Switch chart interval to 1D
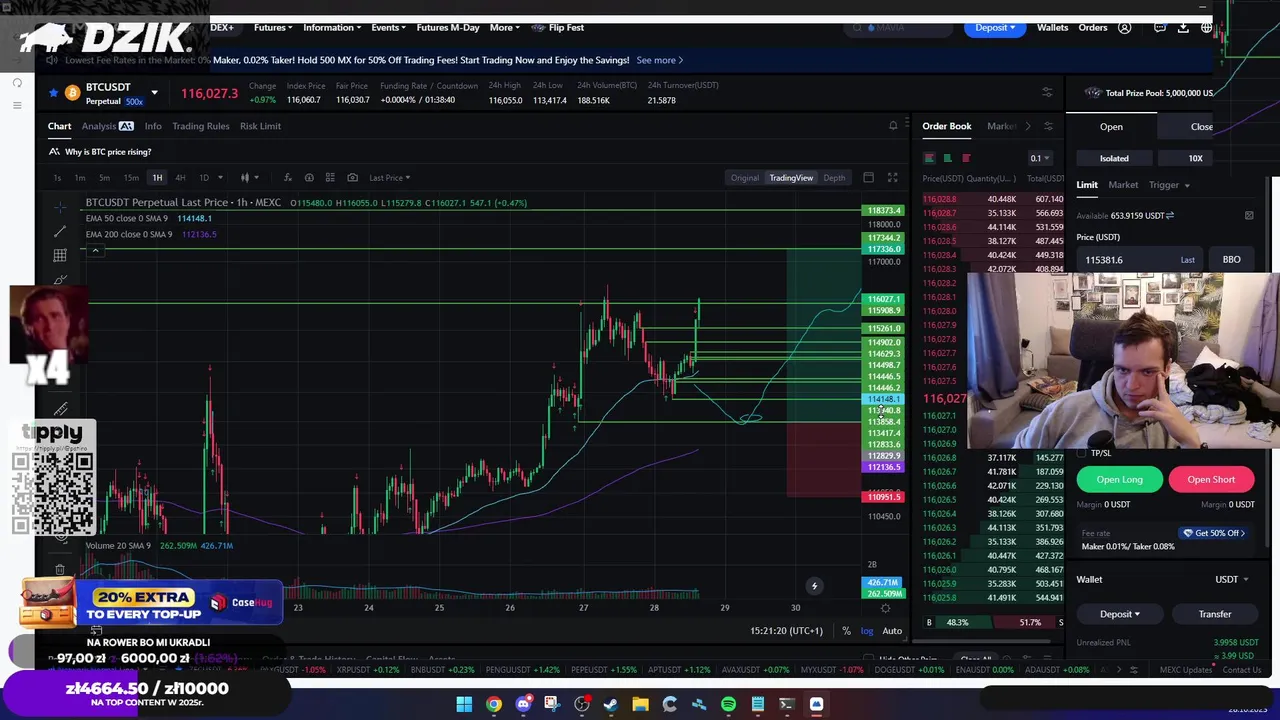The width and height of the screenshot is (1280, 720). pyautogui.click(x=204, y=178)
